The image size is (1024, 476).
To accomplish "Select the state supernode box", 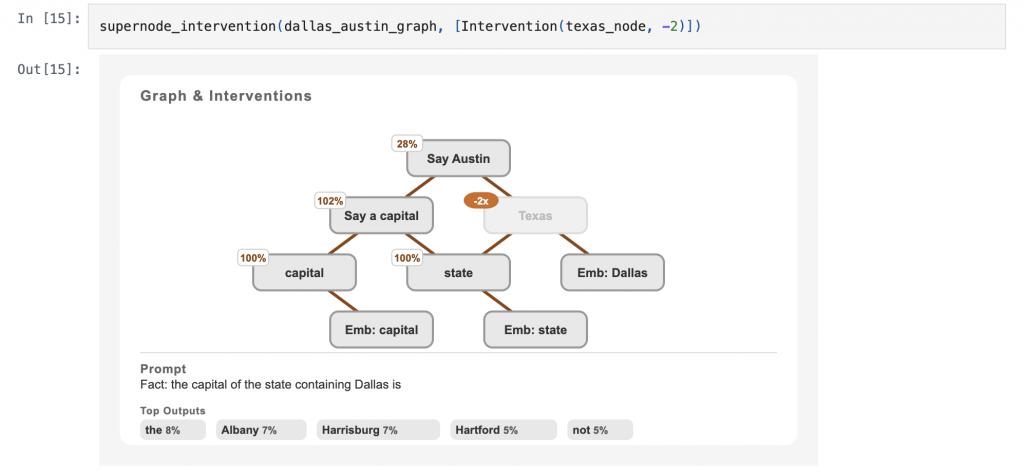I will coord(458,272).
